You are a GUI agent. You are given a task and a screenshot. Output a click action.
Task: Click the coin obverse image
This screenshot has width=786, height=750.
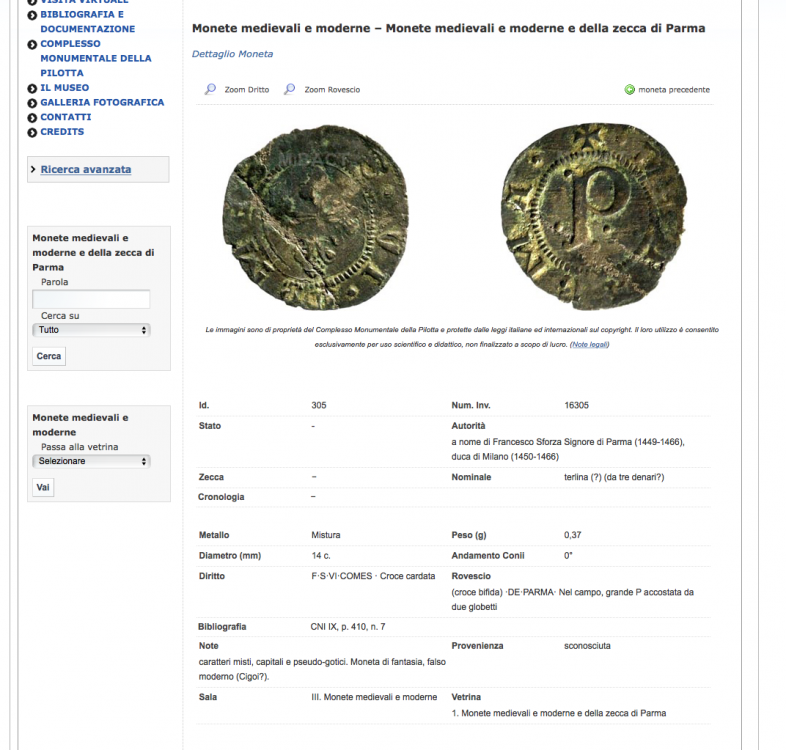click(316, 217)
